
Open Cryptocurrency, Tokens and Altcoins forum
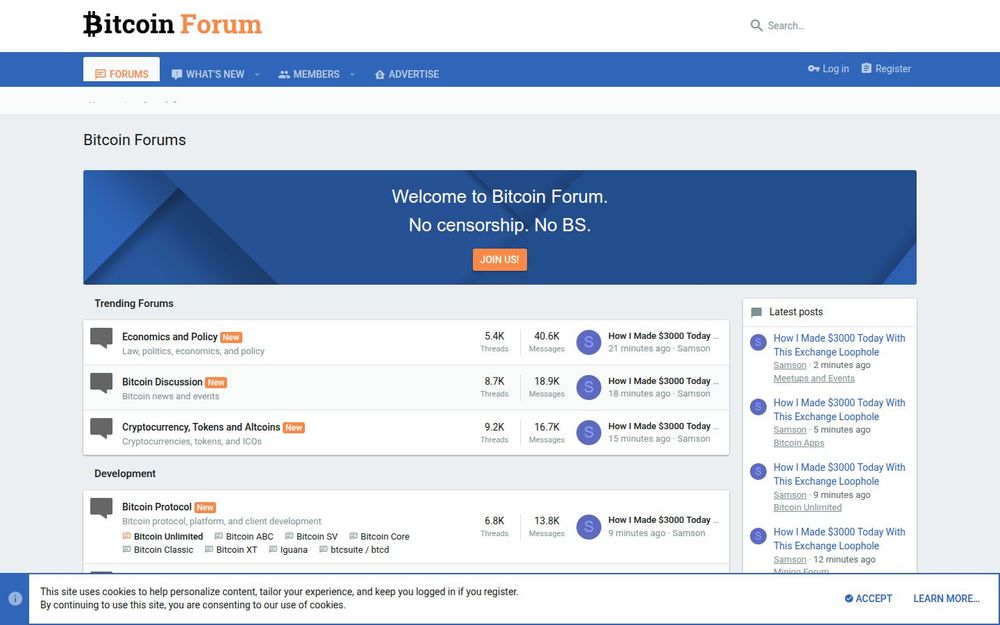pos(201,427)
